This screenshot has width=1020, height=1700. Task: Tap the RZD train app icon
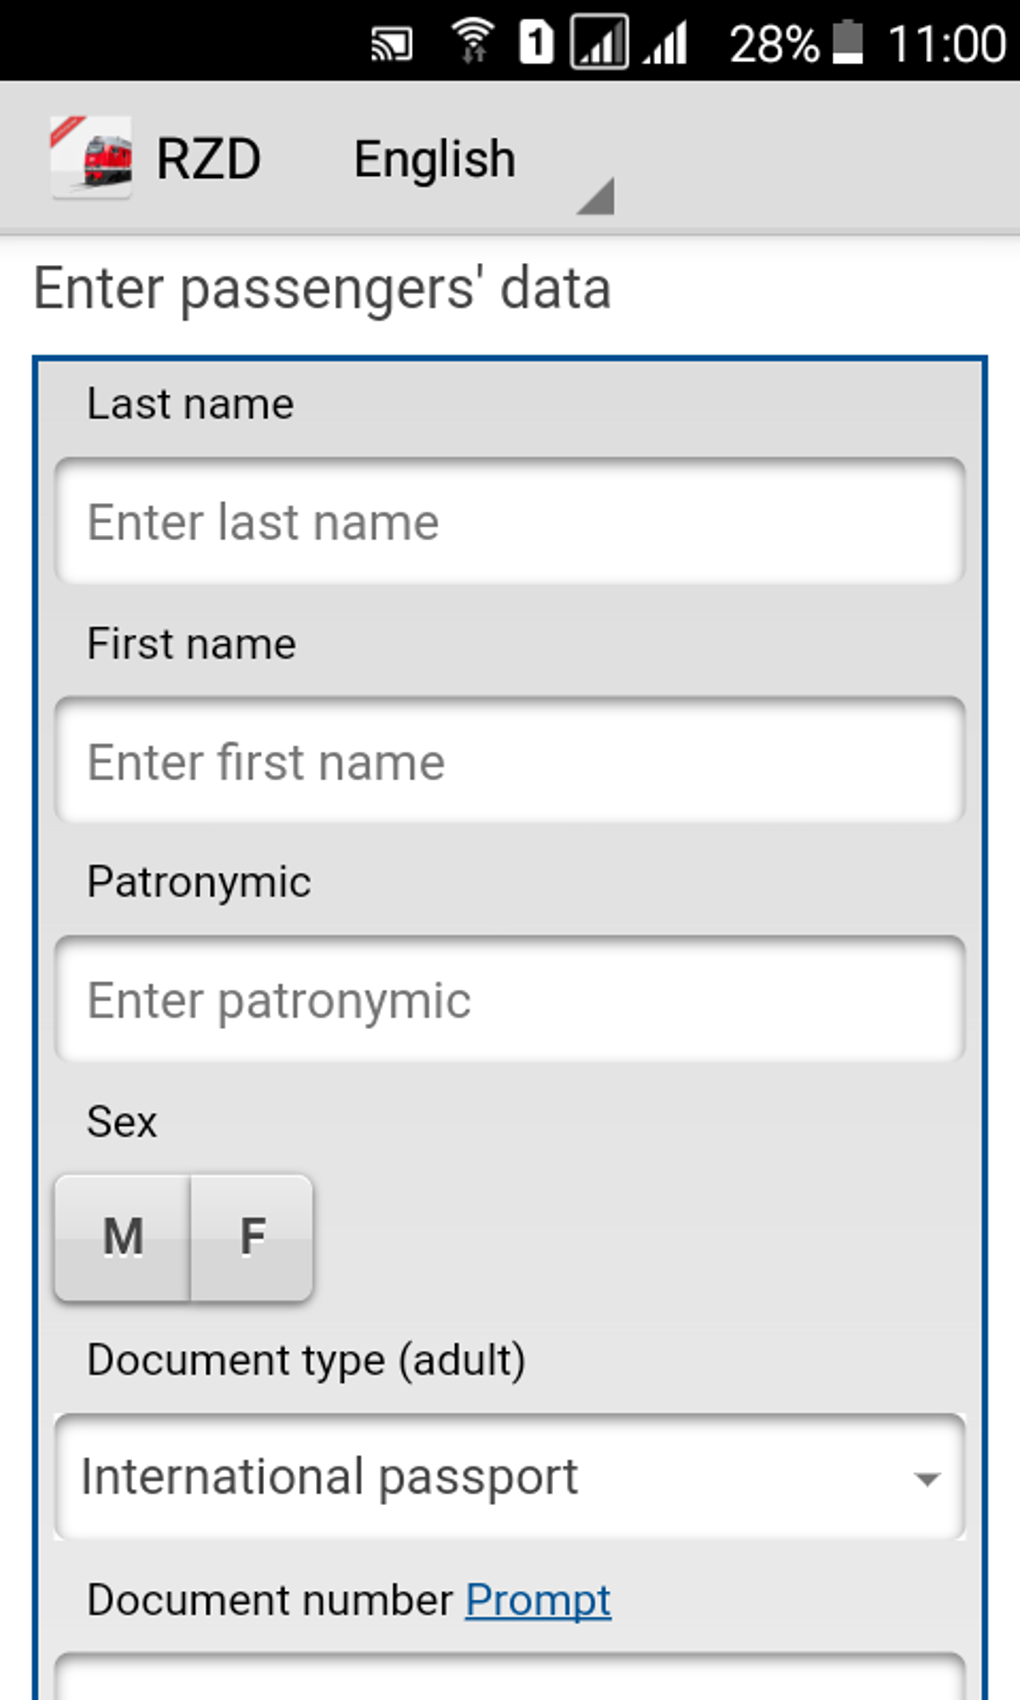click(x=92, y=158)
